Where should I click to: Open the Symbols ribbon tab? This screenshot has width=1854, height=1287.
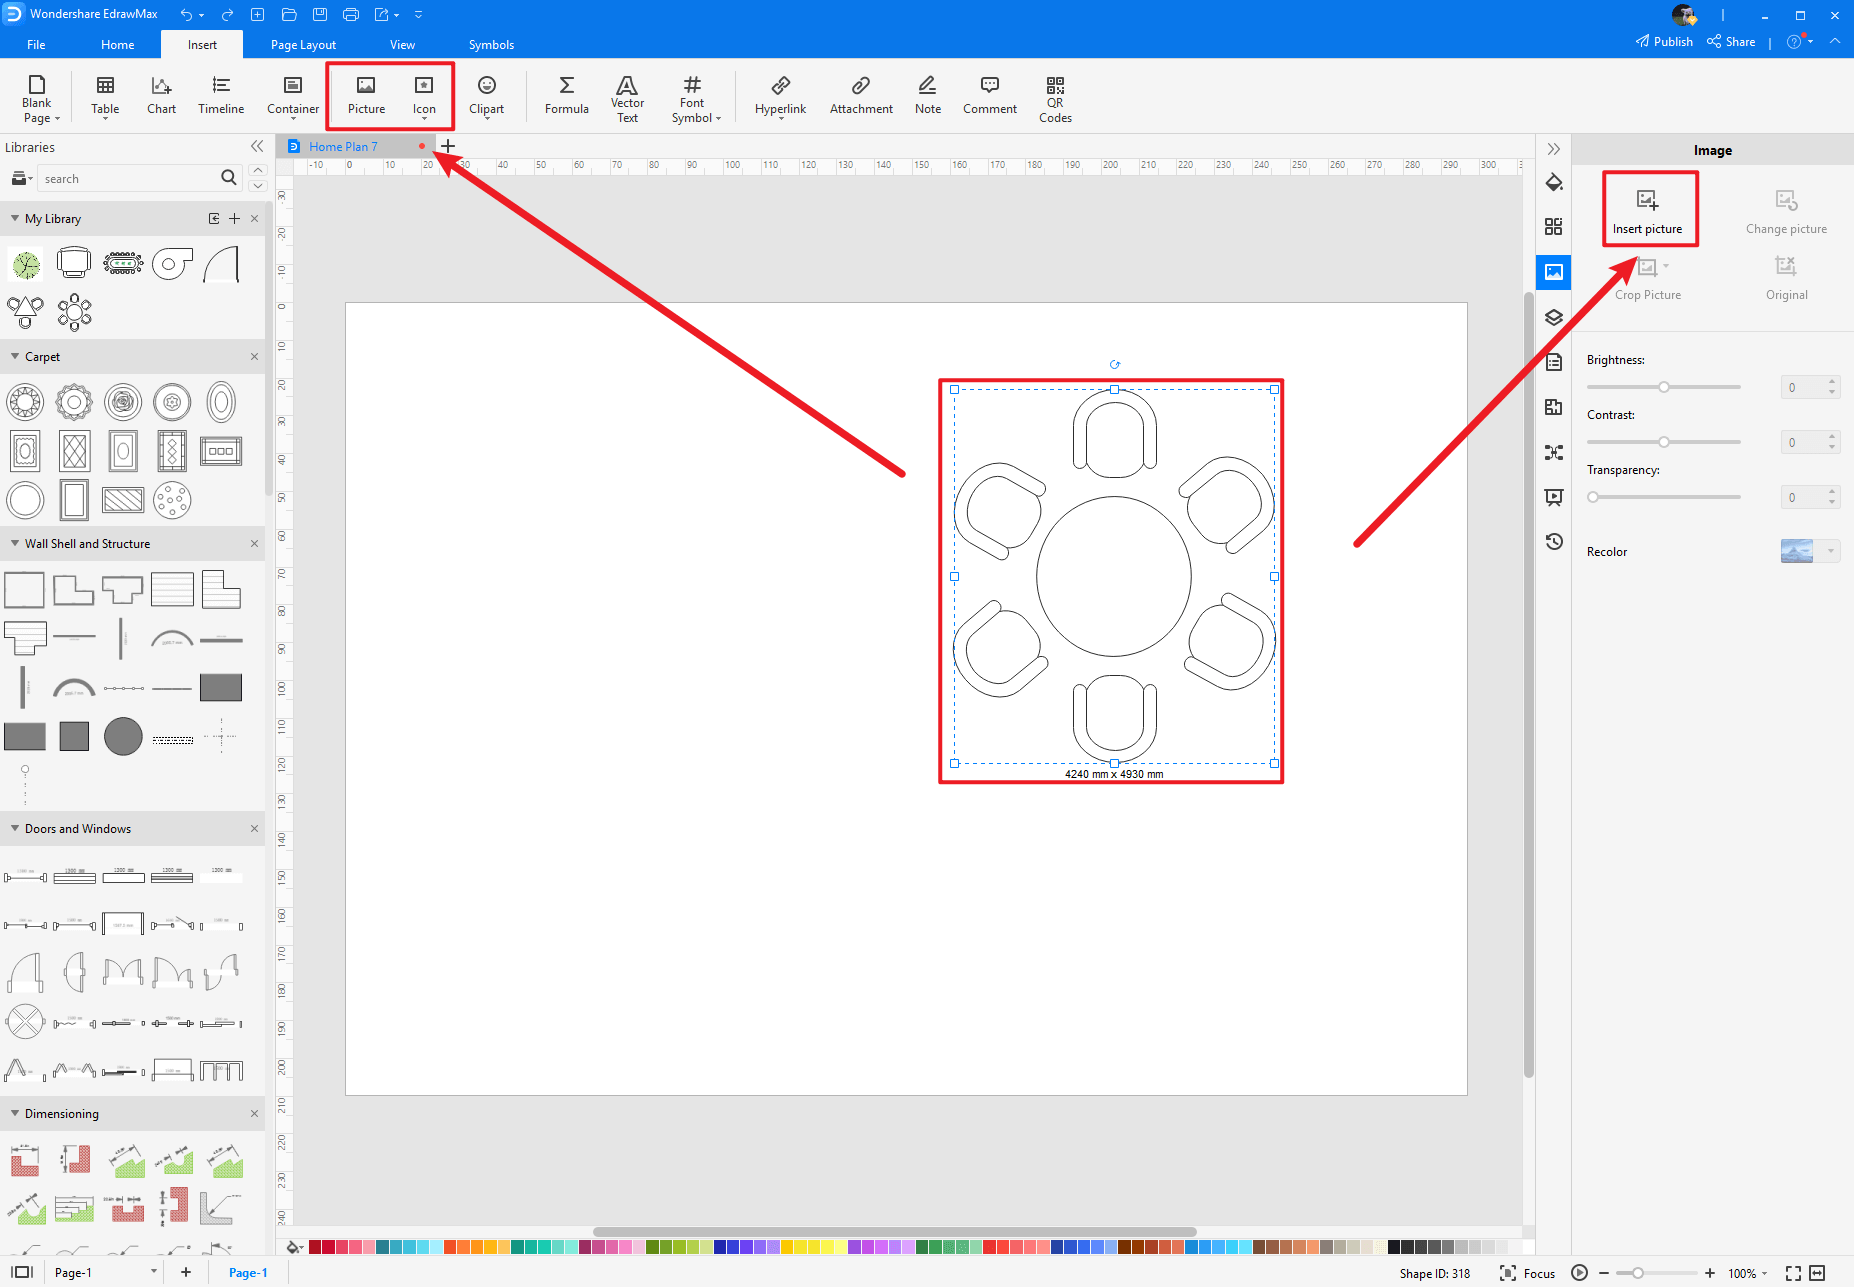point(491,45)
